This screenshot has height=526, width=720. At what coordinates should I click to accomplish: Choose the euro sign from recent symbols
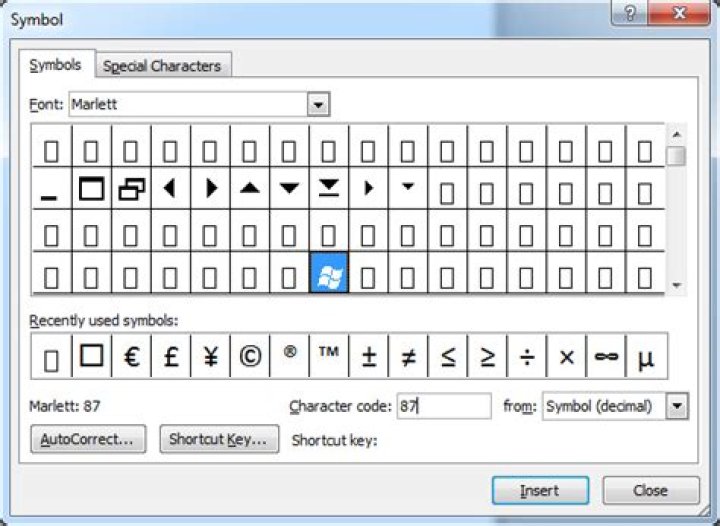pyautogui.click(x=131, y=356)
